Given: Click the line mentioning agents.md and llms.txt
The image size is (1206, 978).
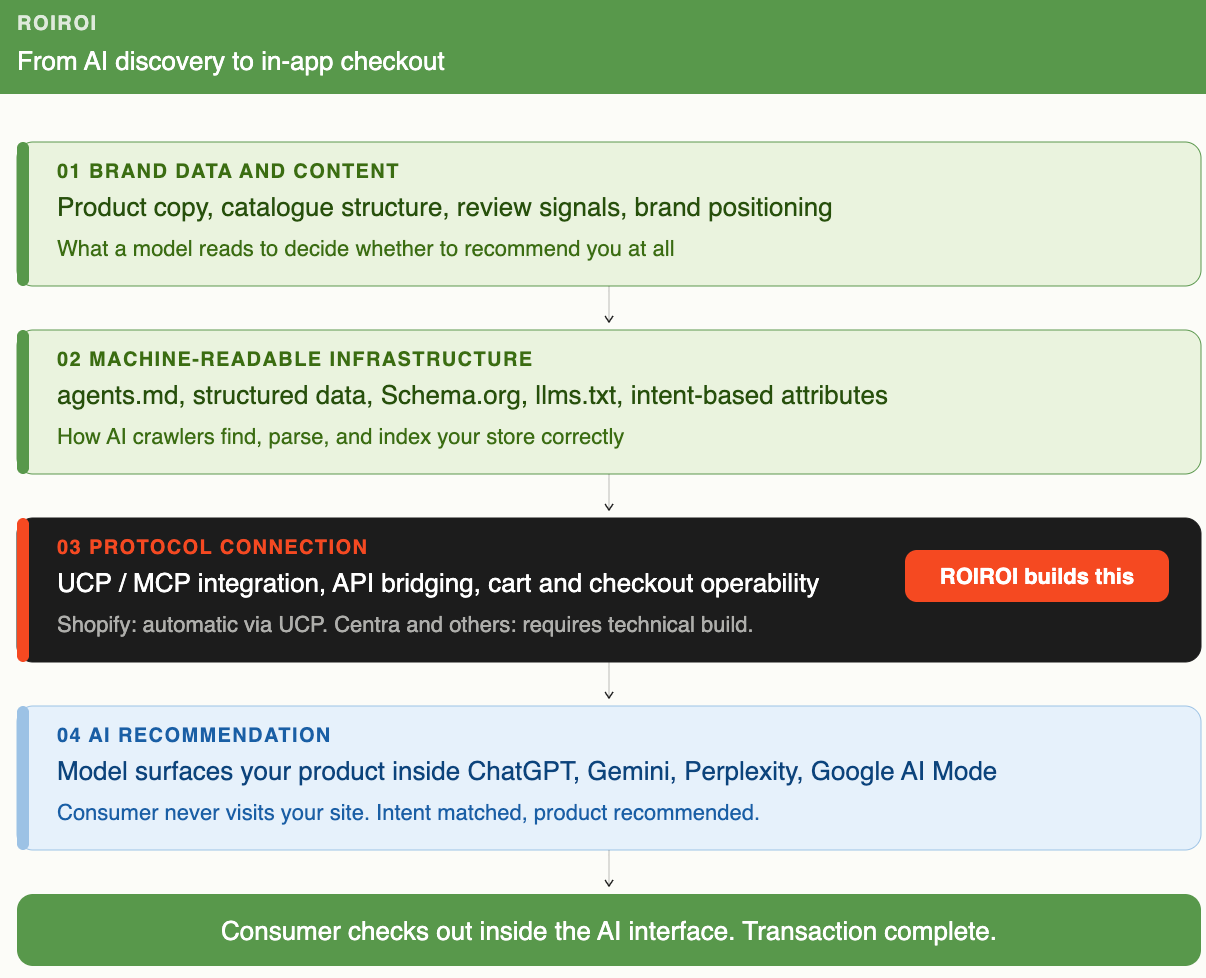Looking at the screenshot, I should point(472,396).
